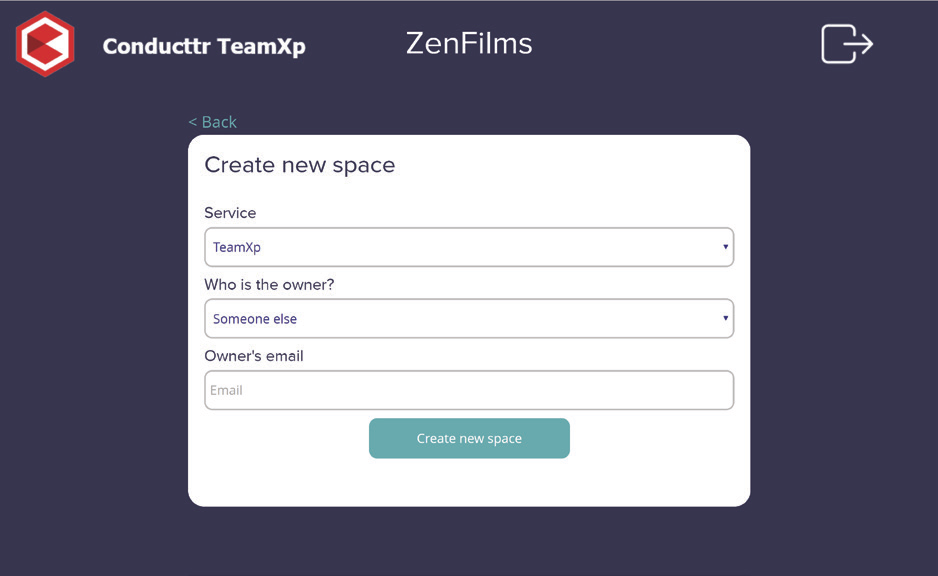Click the logout exit arrow icon
The width and height of the screenshot is (938, 576).
coord(846,44)
